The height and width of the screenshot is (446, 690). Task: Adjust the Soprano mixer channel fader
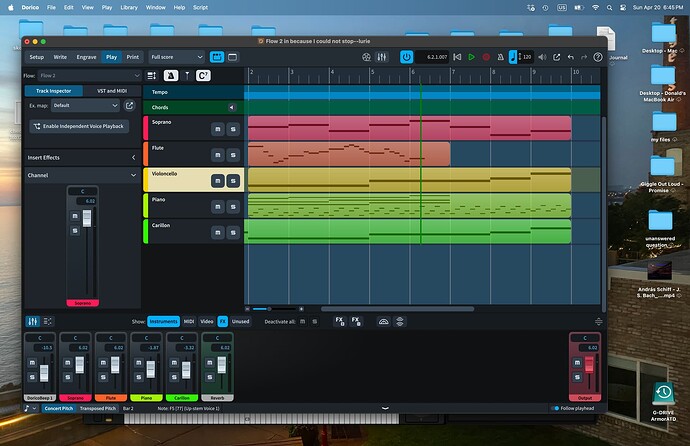(80, 365)
